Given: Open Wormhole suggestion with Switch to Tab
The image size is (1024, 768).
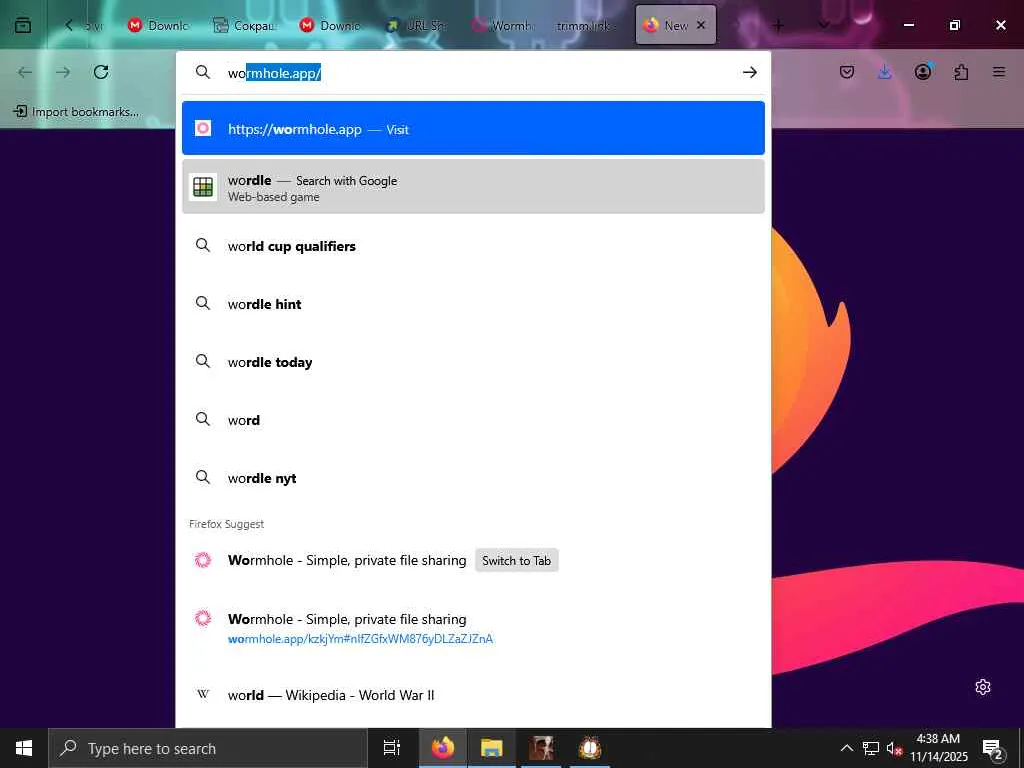Looking at the screenshot, I should pos(473,560).
